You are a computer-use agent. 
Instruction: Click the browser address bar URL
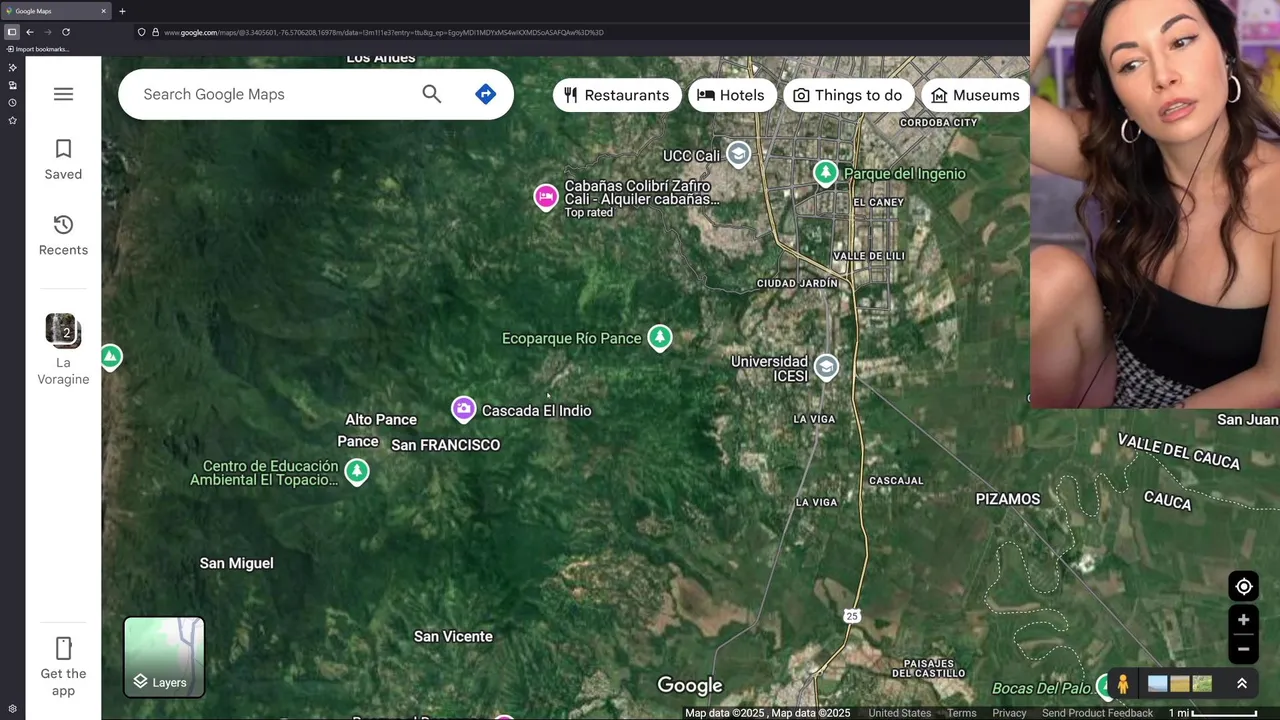(384, 32)
